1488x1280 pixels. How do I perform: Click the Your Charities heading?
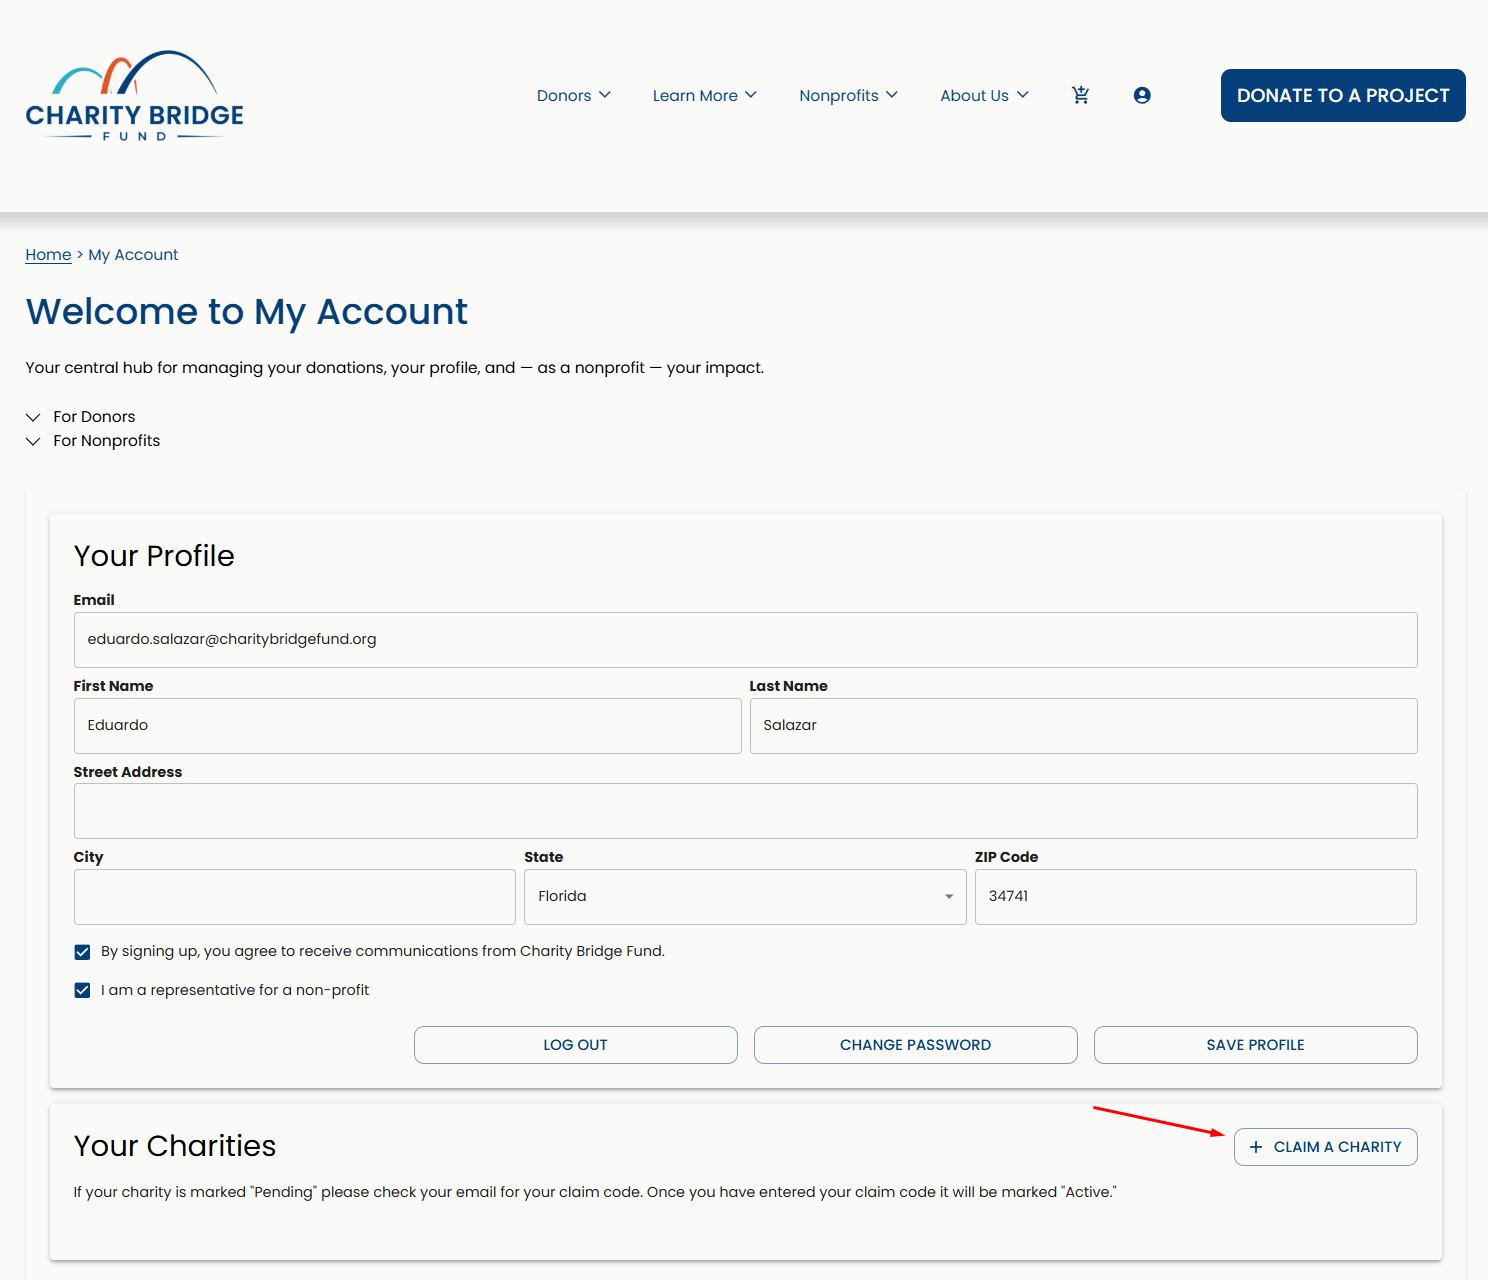tap(175, 1146)
